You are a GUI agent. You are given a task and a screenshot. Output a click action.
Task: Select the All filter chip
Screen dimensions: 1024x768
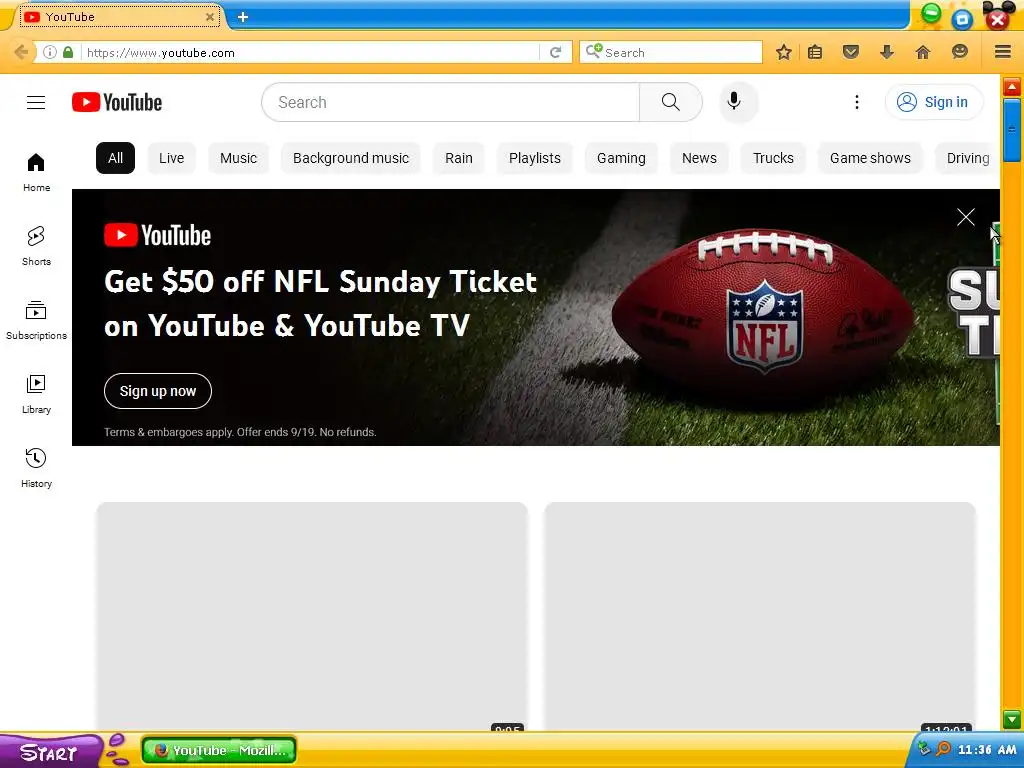[116, 158]
